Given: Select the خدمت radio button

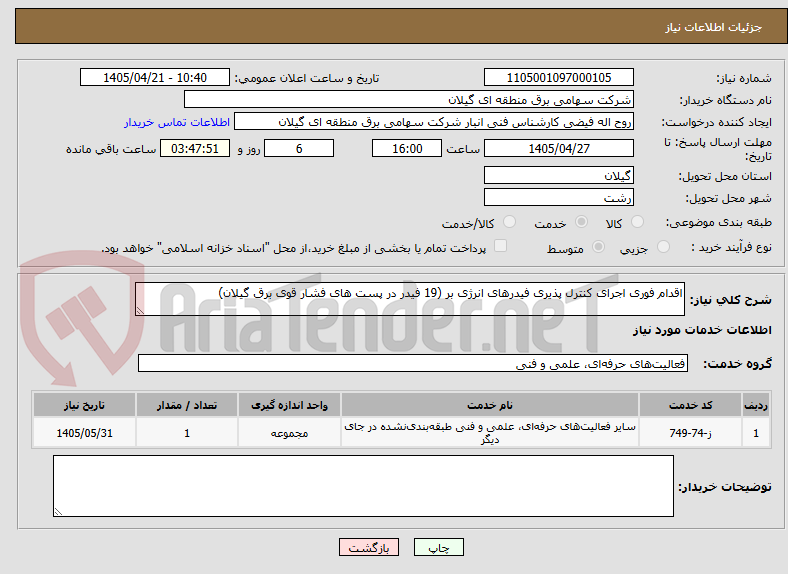Looking at the screenshot, I should point(581,222).
